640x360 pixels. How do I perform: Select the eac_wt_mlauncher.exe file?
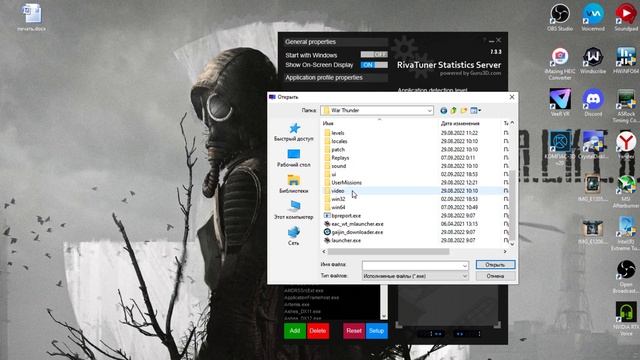(357, 224)
